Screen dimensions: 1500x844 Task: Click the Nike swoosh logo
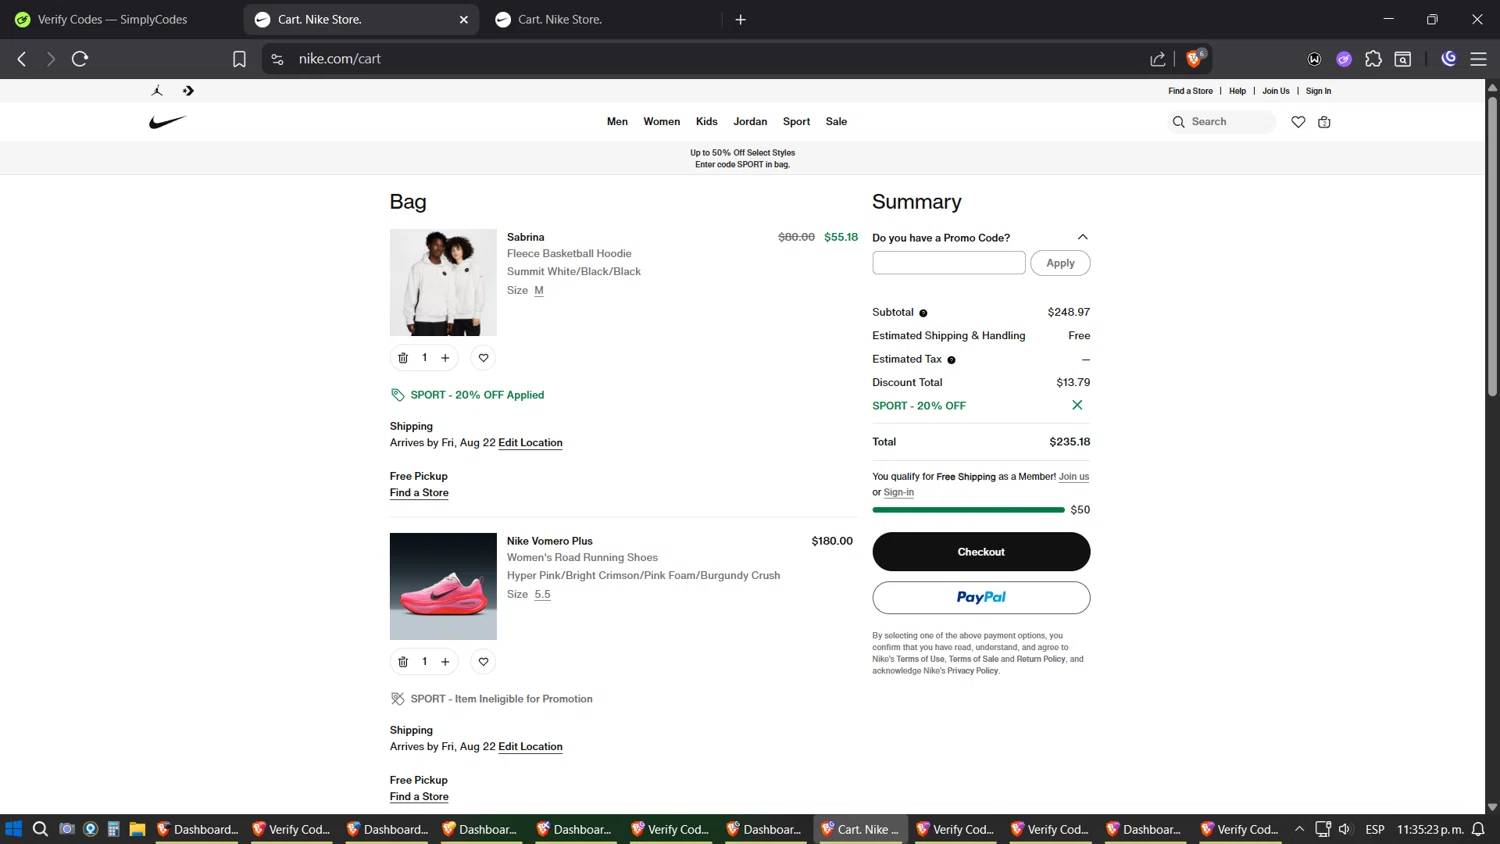tap(167, 122)
